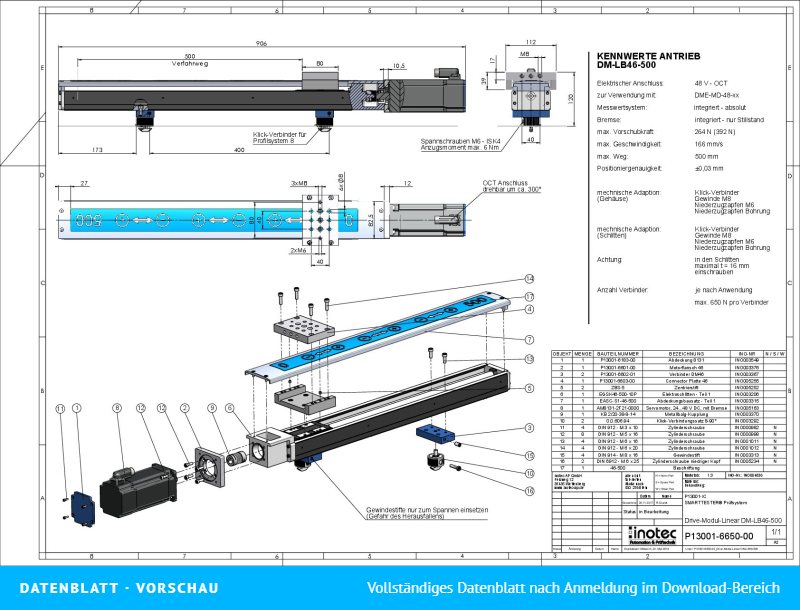Click balloon number 16 in exploded view
Screen dimensions: 800x610
coord(529,491)
